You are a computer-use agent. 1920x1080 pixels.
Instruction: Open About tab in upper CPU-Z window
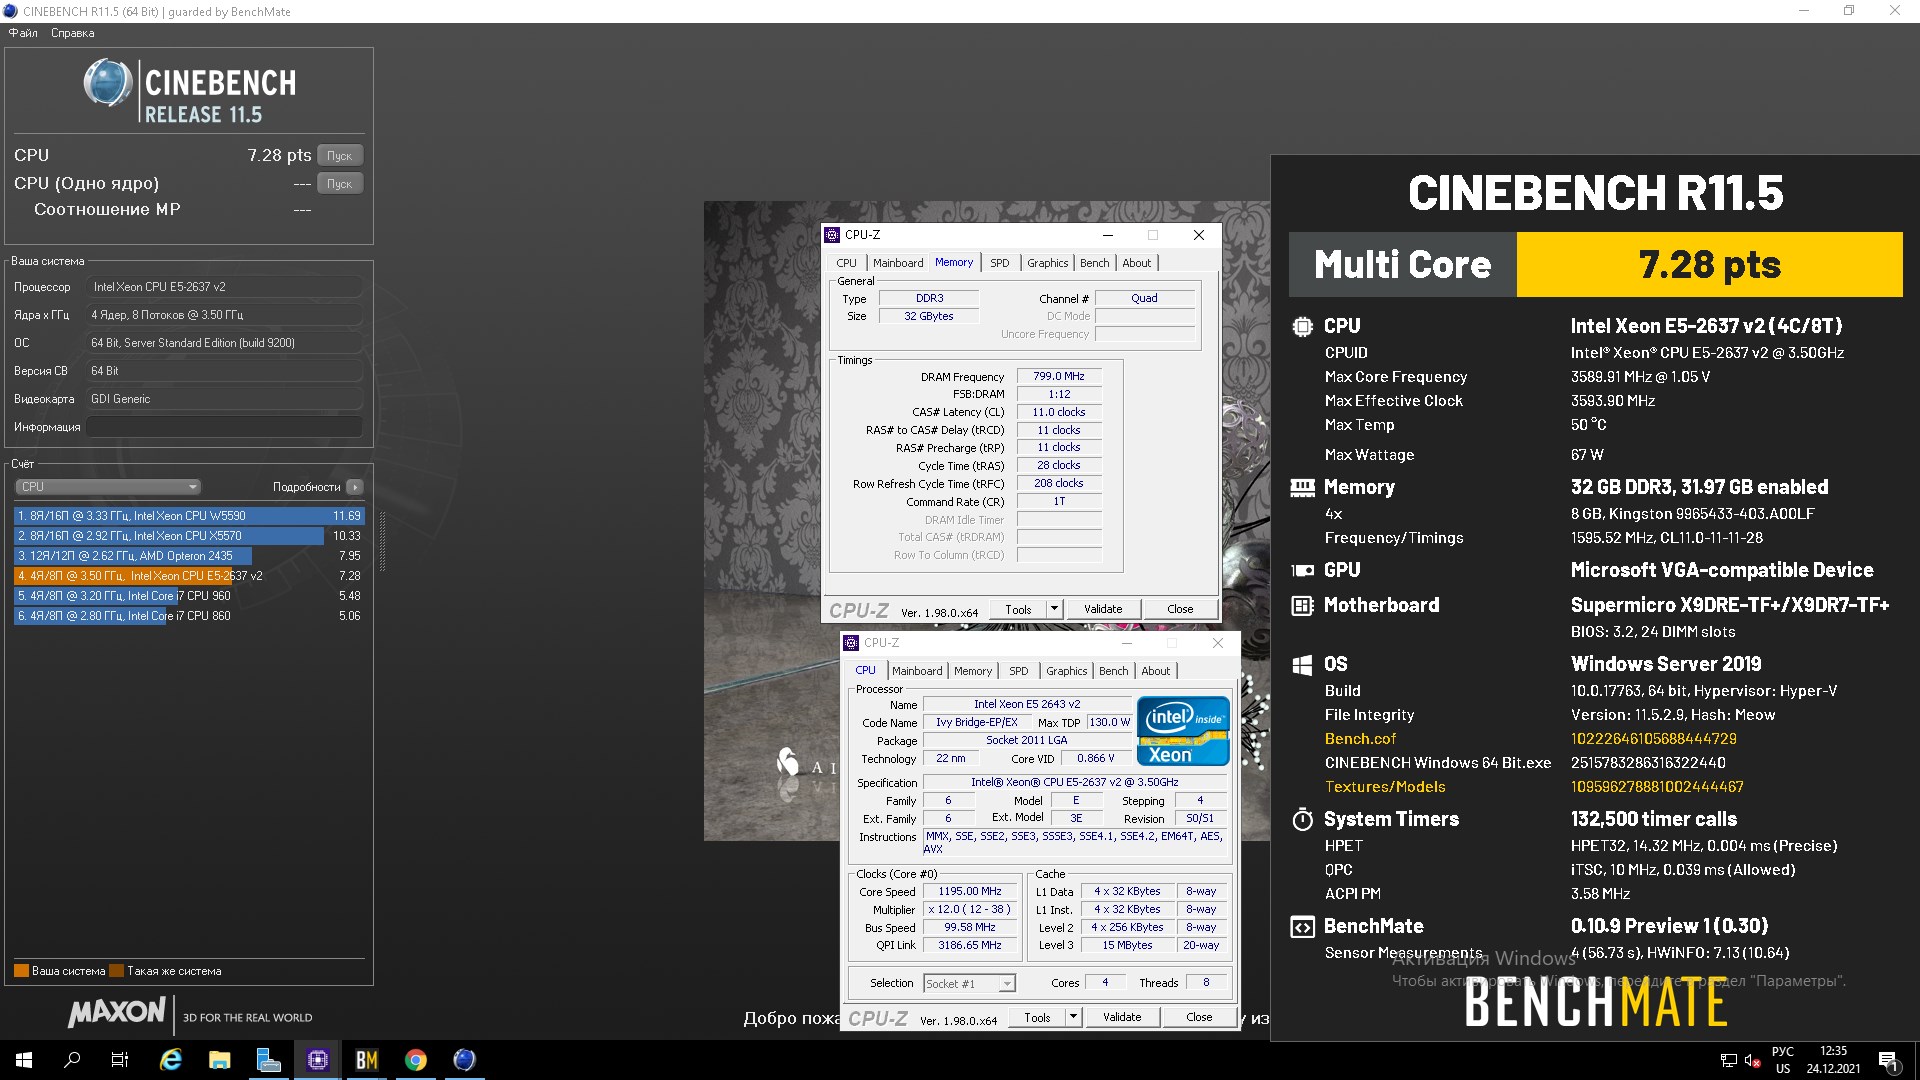point(1136,263)
